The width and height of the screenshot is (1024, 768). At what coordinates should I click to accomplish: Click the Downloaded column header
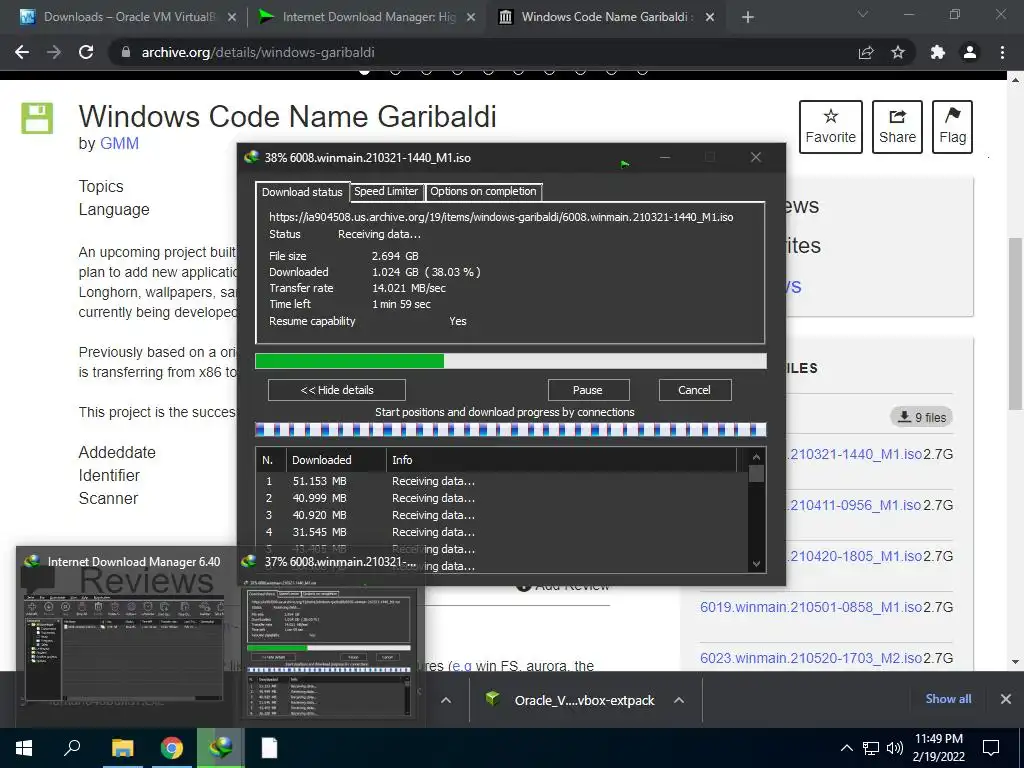pos(336,460)
